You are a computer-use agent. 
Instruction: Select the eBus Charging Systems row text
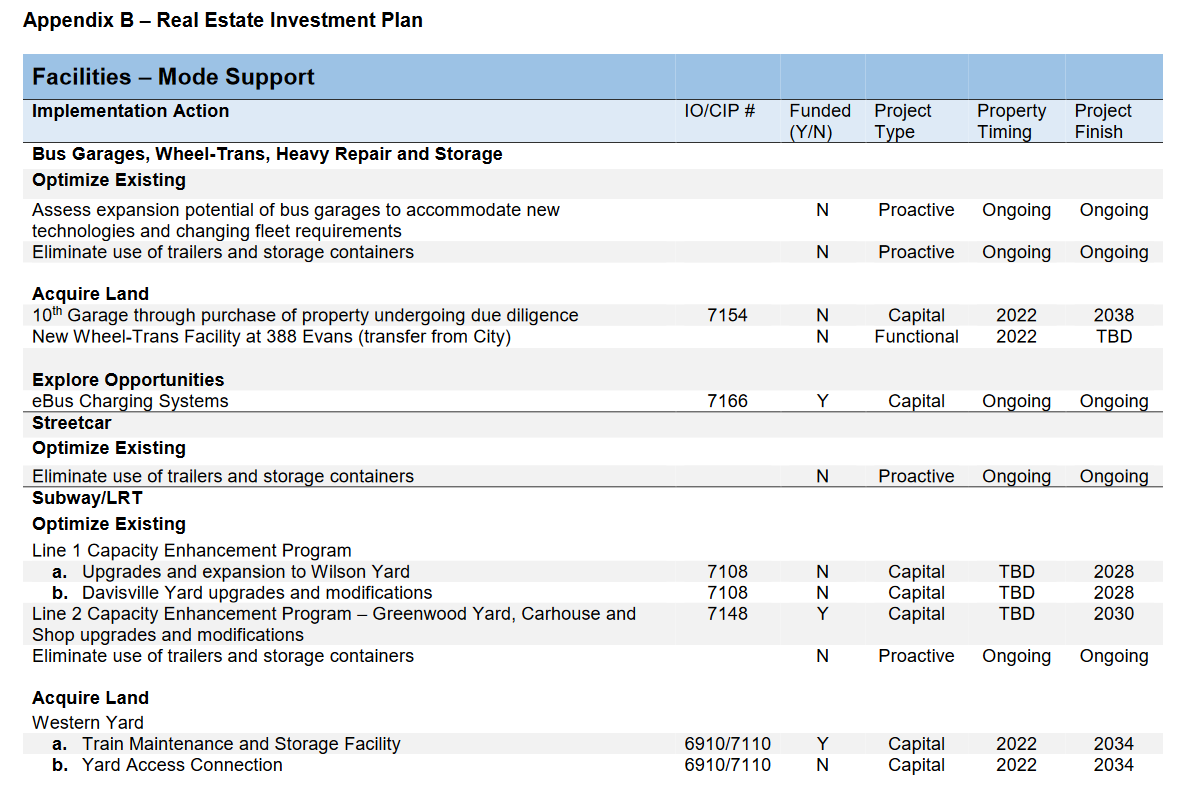(130, 401)
